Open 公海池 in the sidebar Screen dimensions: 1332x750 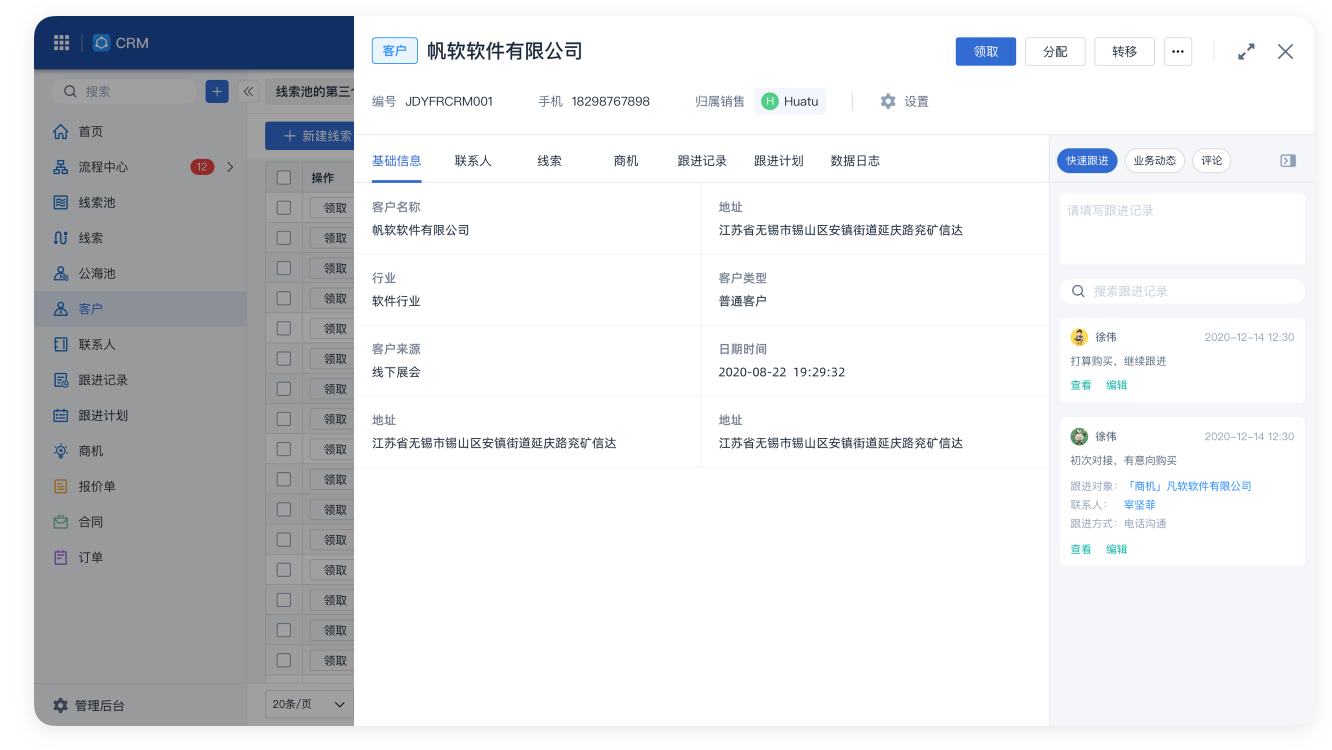click(140, 273)
